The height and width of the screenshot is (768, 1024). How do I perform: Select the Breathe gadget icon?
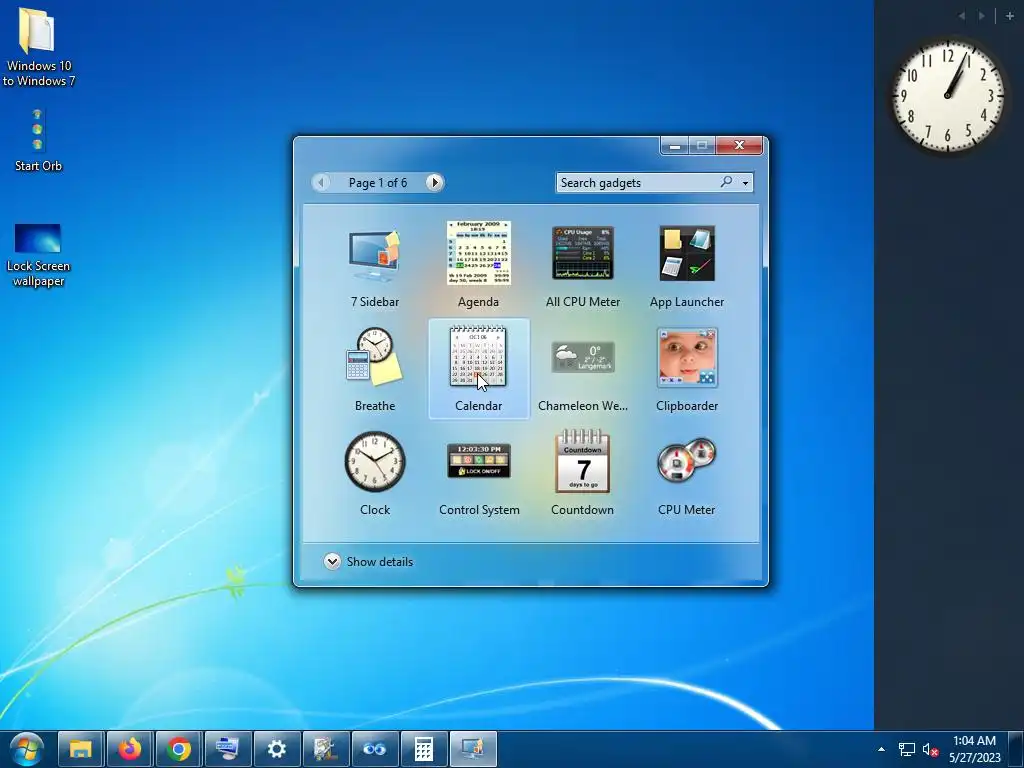(x=374, y=357)
